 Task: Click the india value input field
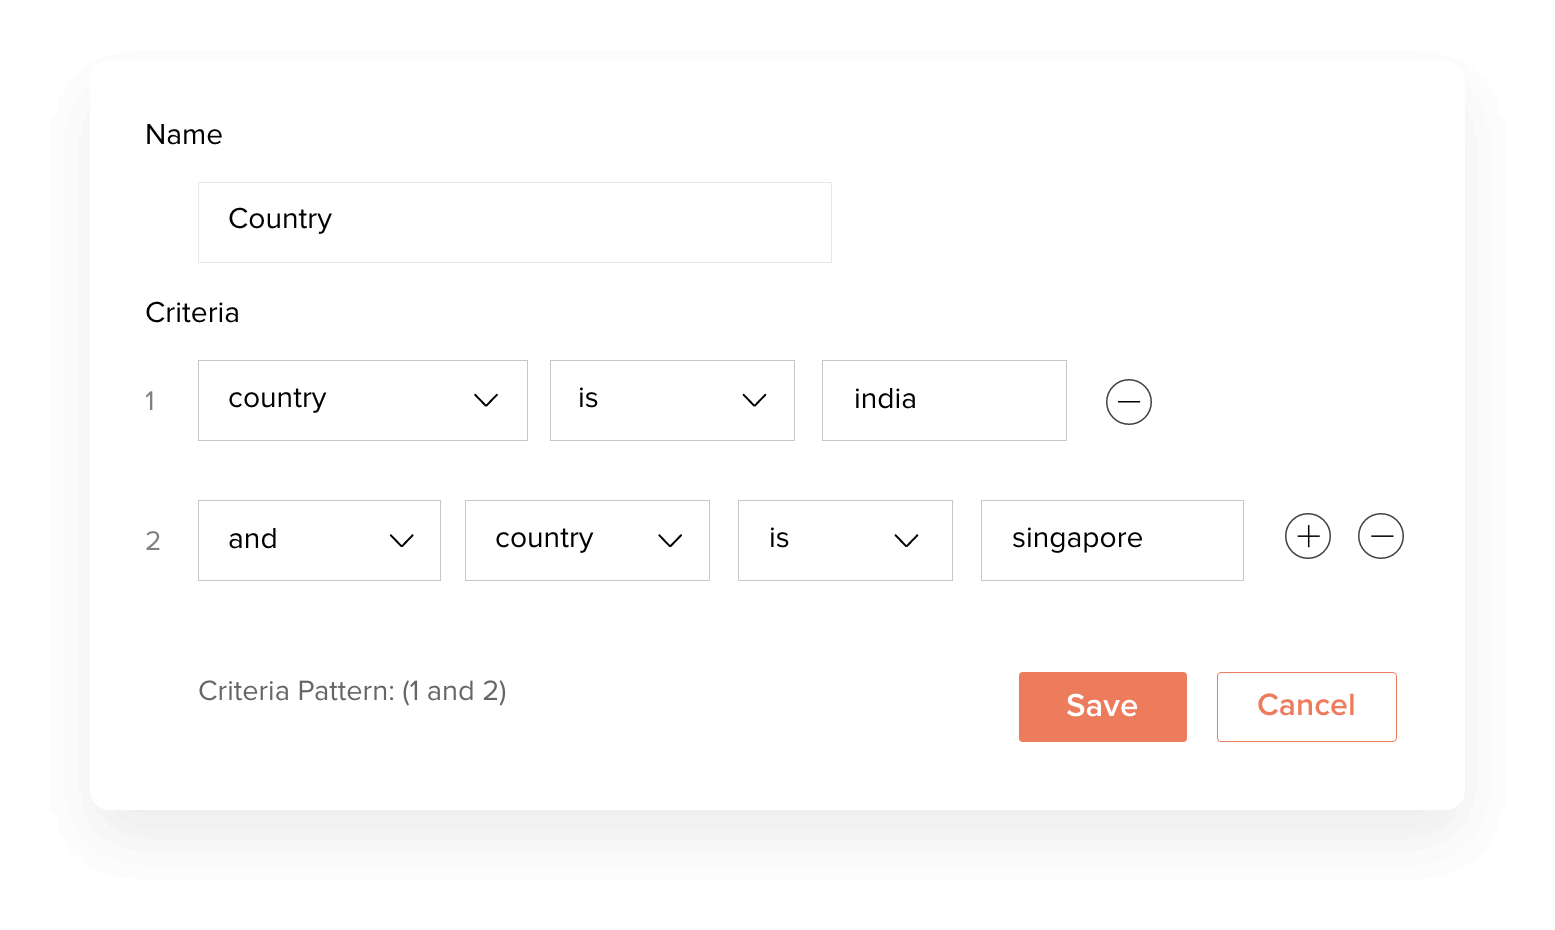tap(944, 400)
